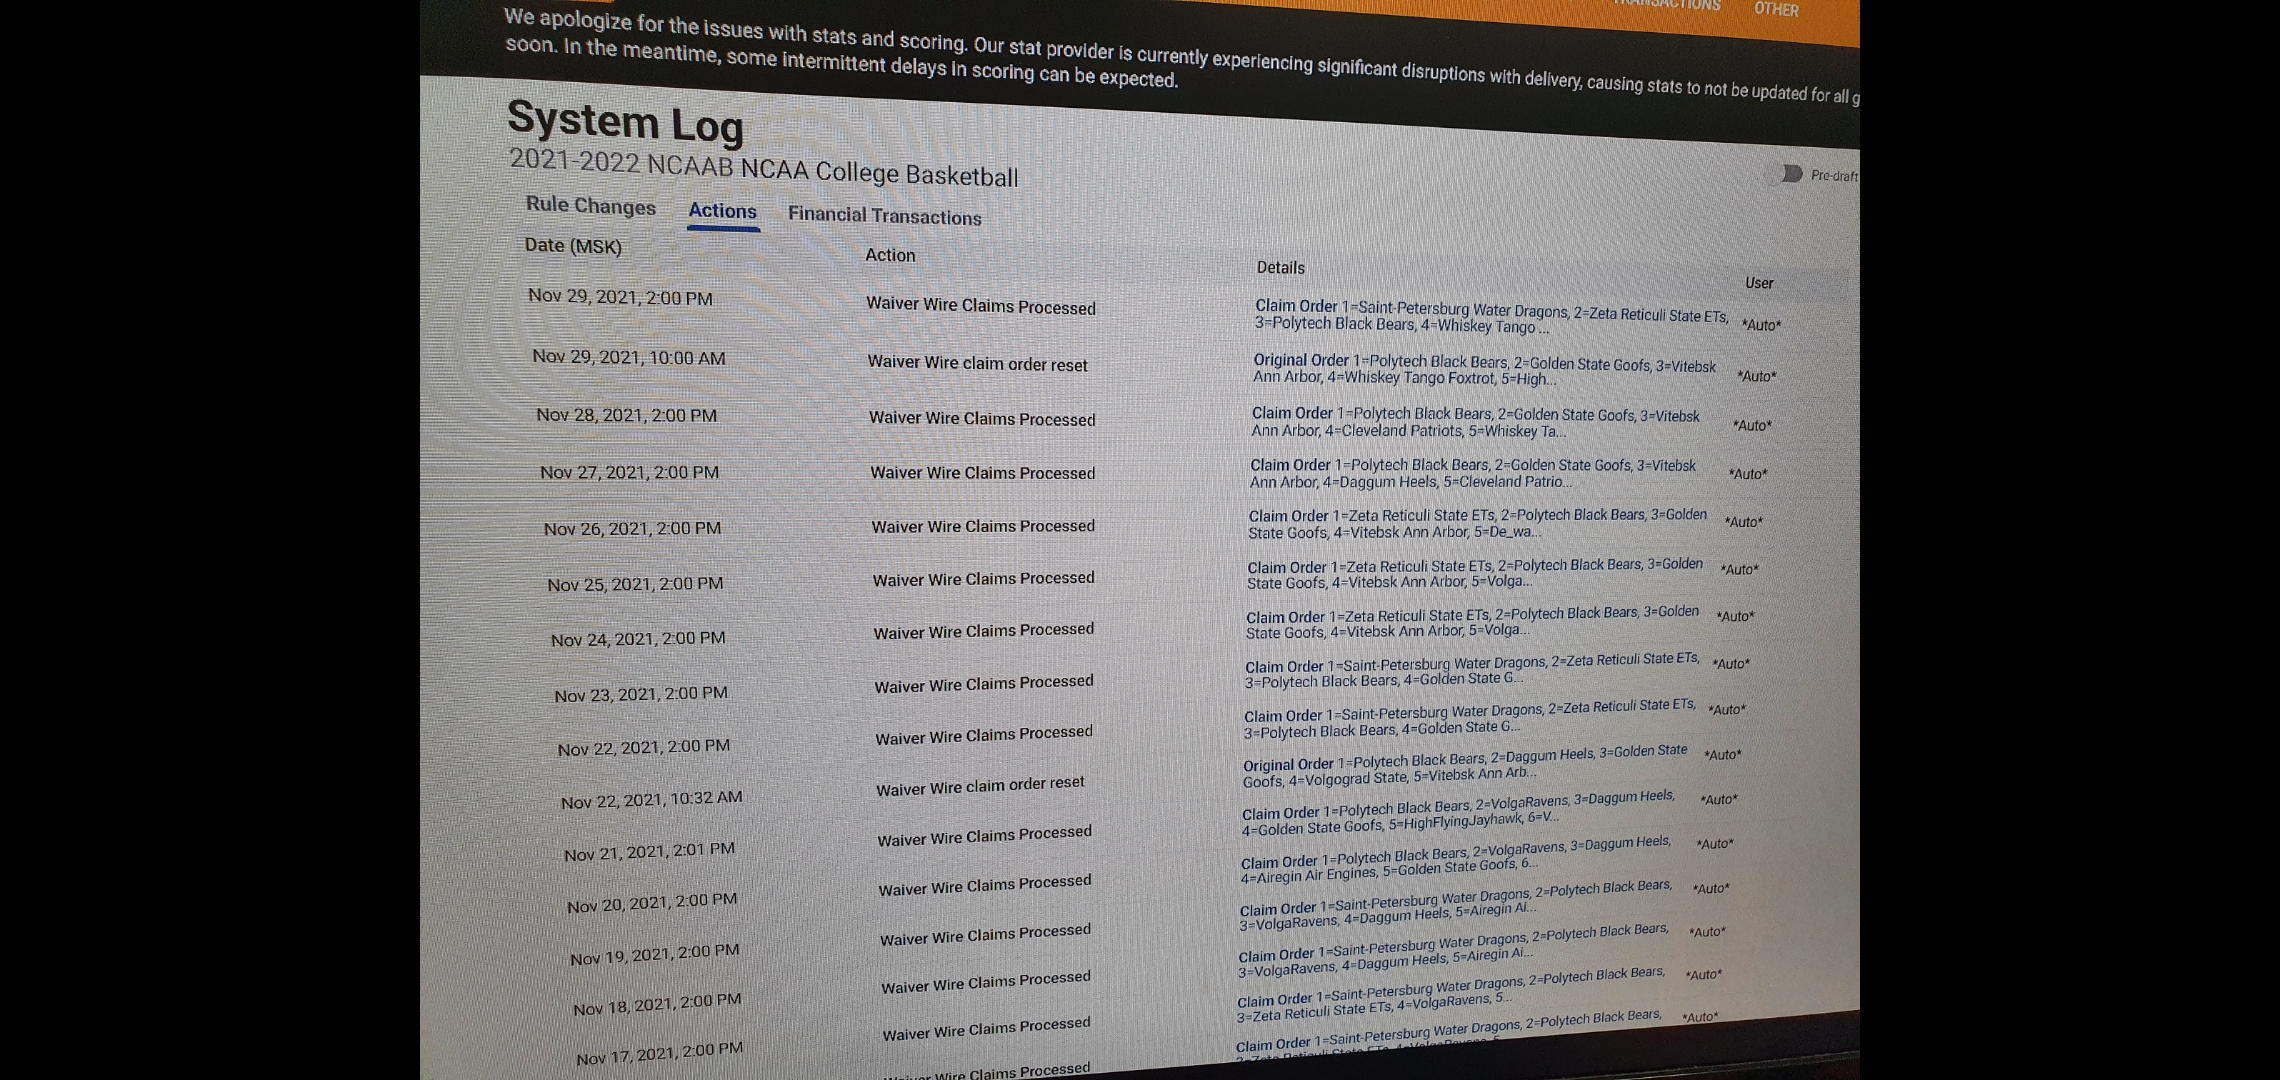The height and width of the screenshot is (1080, 2280).
Task: Select the date Nov 23, 2021, 2:00 PM
Action: [x=641, y=694]
